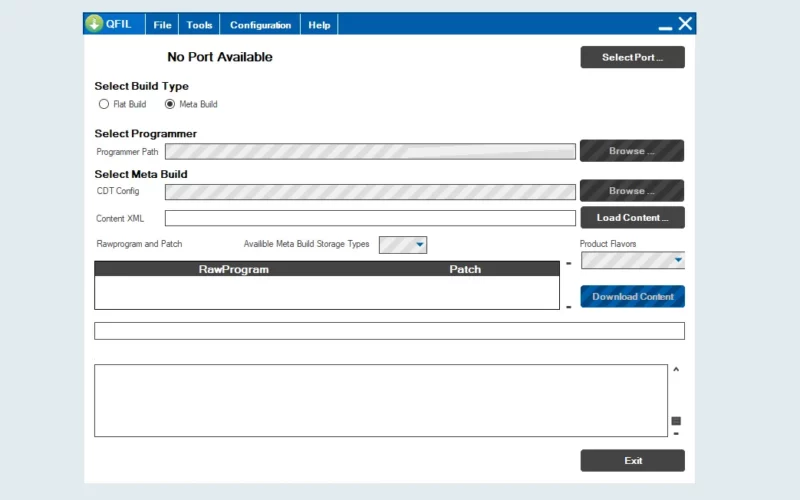
Task: Click the RawProgram column header
Action: pos(234,269)
